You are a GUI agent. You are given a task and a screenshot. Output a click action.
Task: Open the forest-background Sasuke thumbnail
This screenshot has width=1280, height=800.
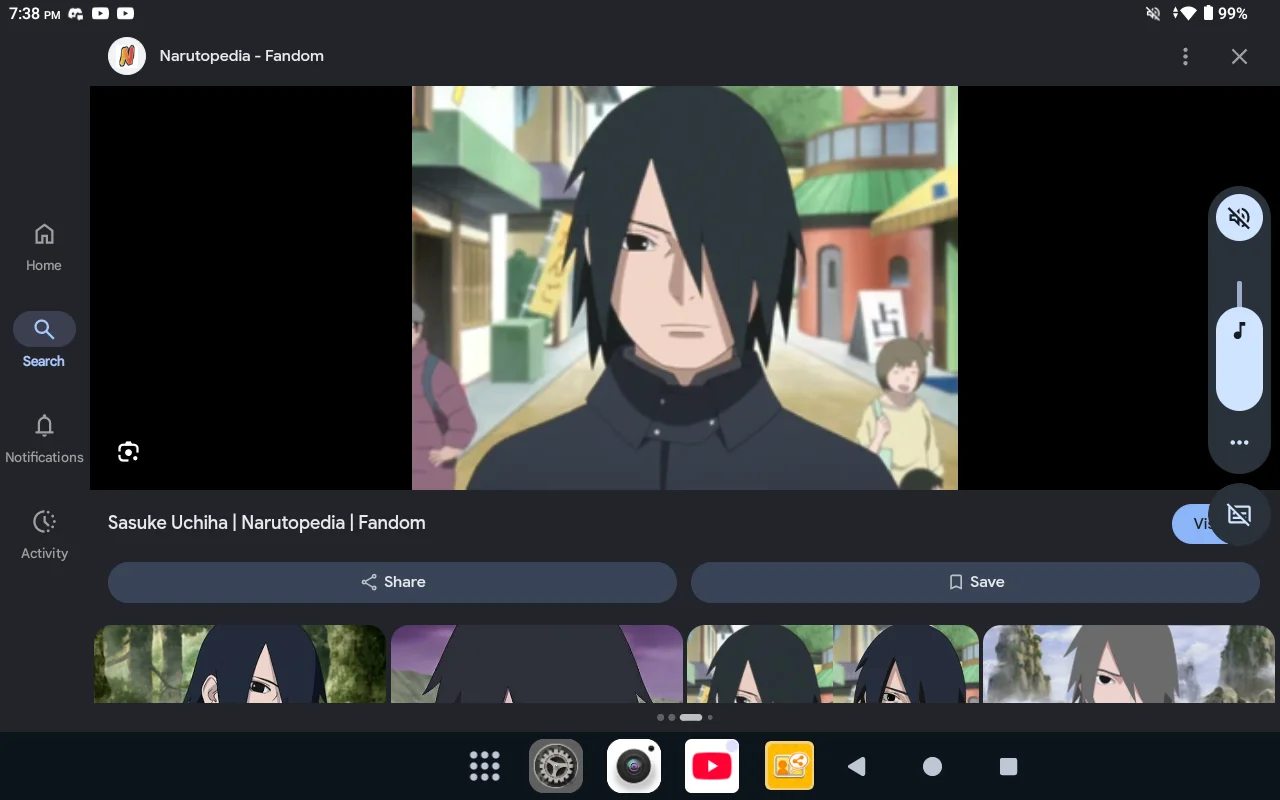pyautogui.click(x=240, y=664)
